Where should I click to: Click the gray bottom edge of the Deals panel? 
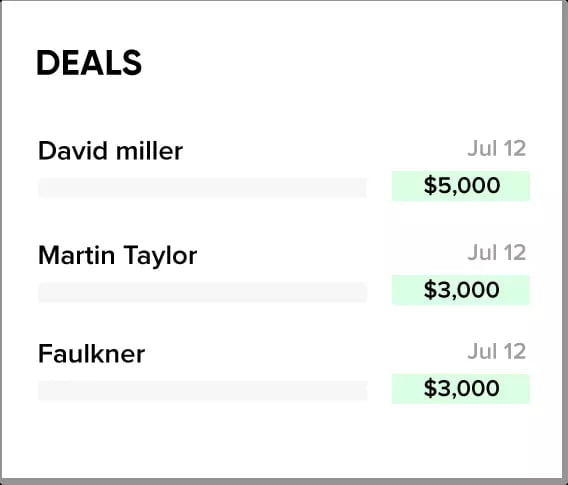(x=284, y=481)
